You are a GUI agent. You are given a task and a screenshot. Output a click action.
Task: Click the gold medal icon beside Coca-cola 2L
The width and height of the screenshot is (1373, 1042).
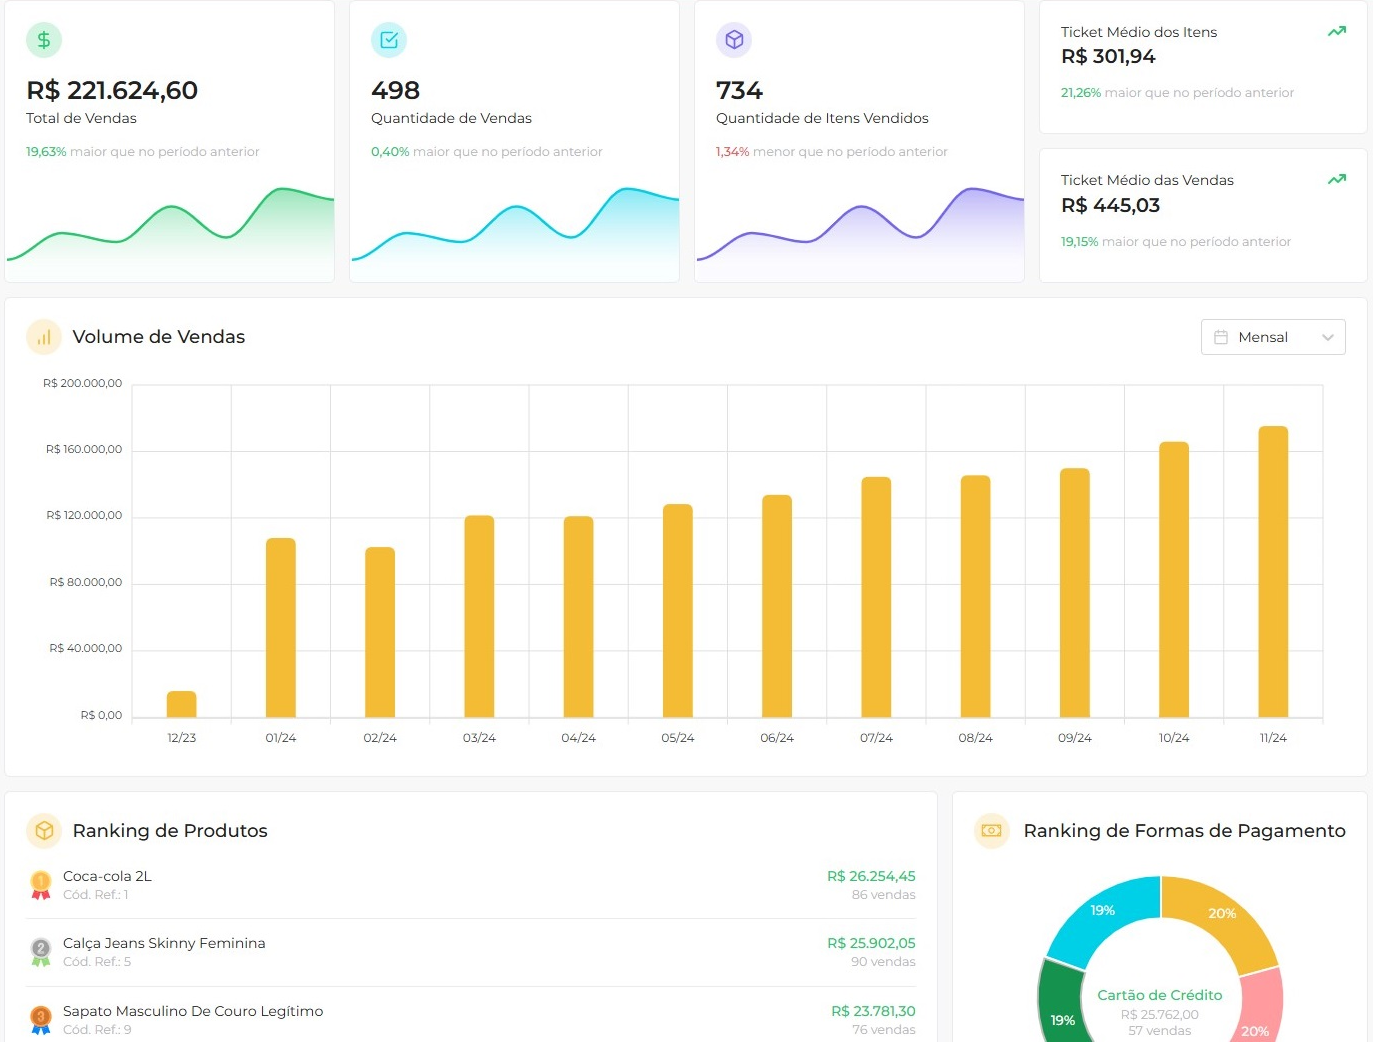coord(40,884)
